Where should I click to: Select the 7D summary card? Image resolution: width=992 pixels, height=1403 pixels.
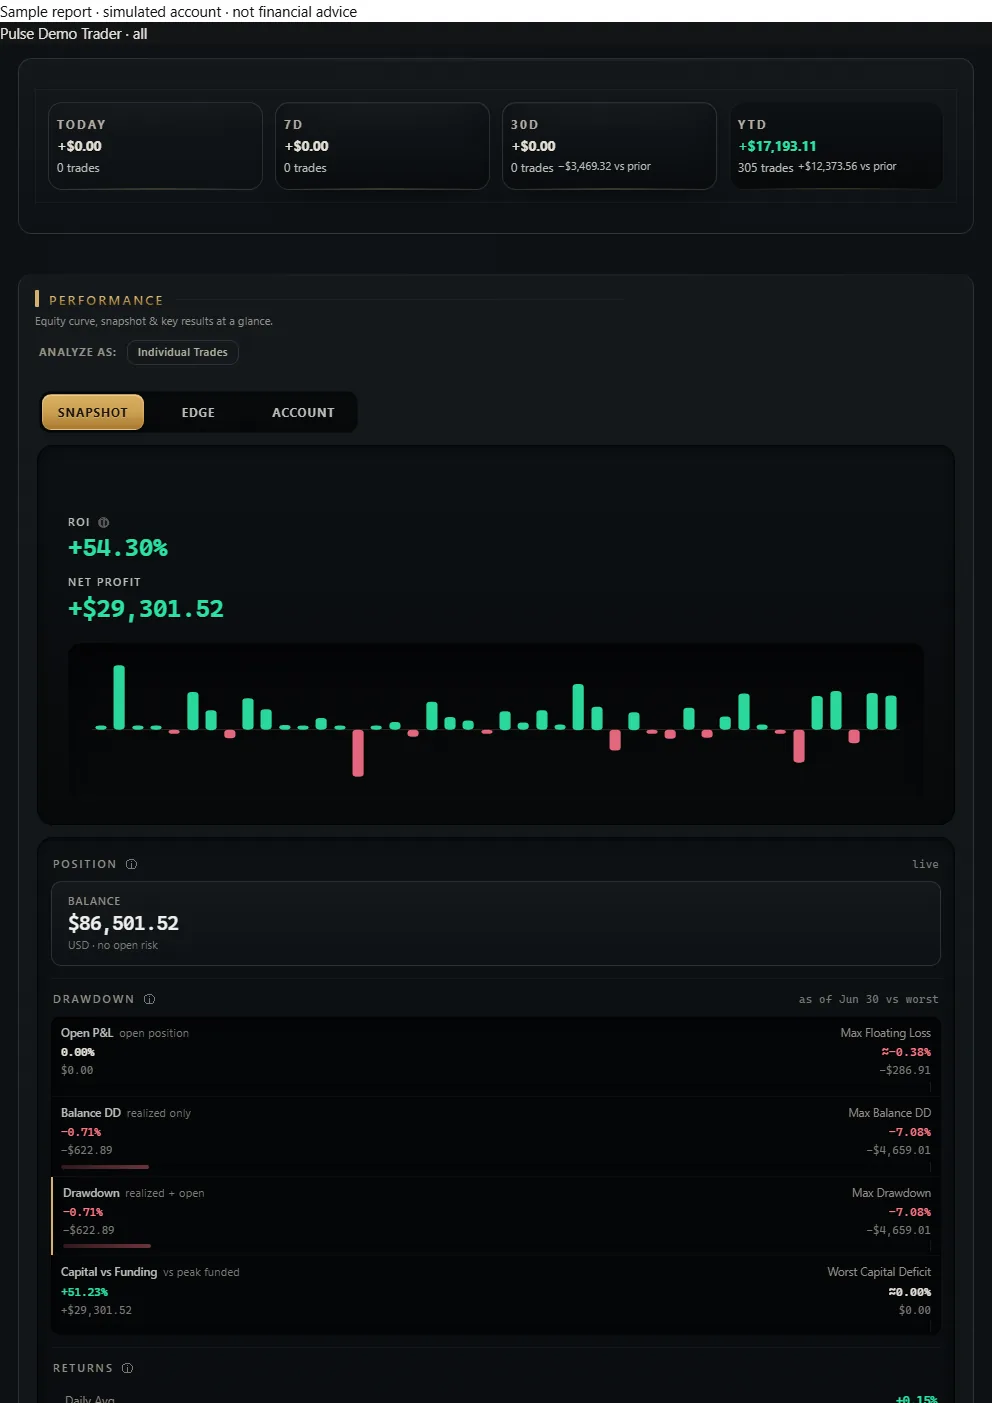pos(382,146)
